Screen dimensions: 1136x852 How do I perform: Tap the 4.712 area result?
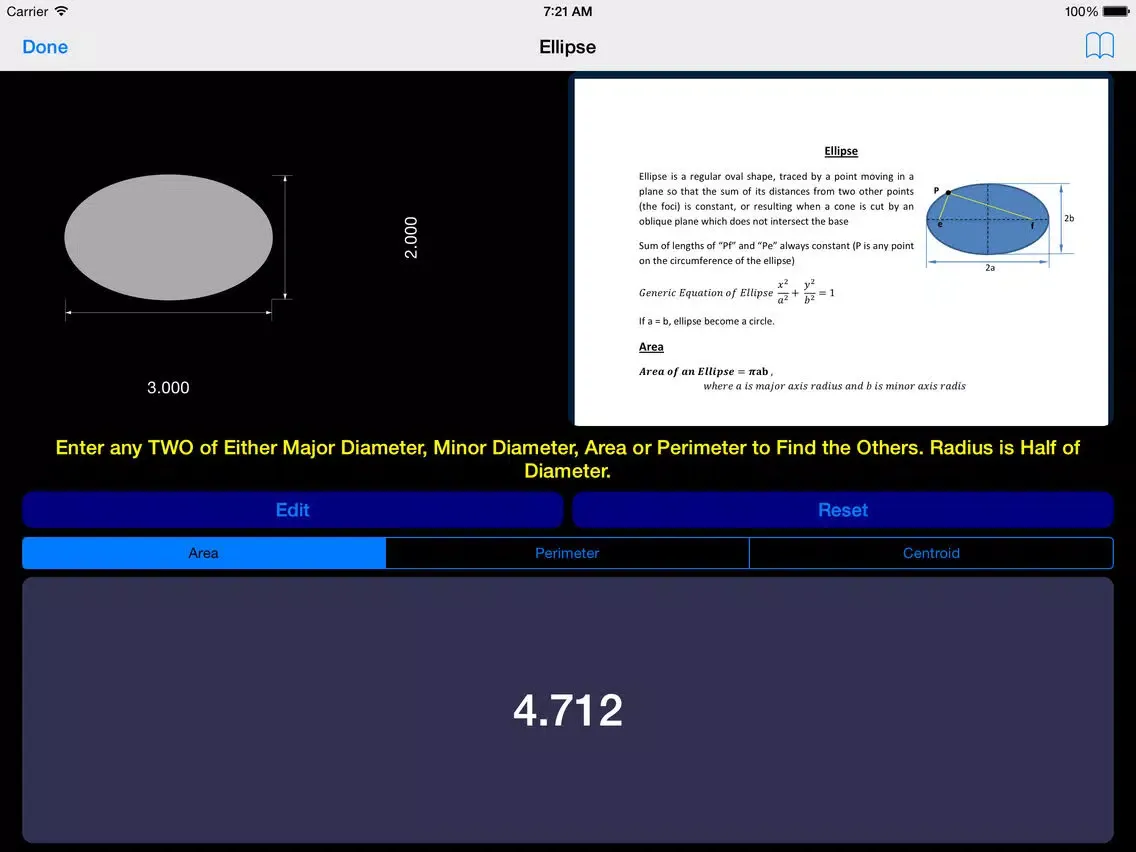[x=568, y=710]
